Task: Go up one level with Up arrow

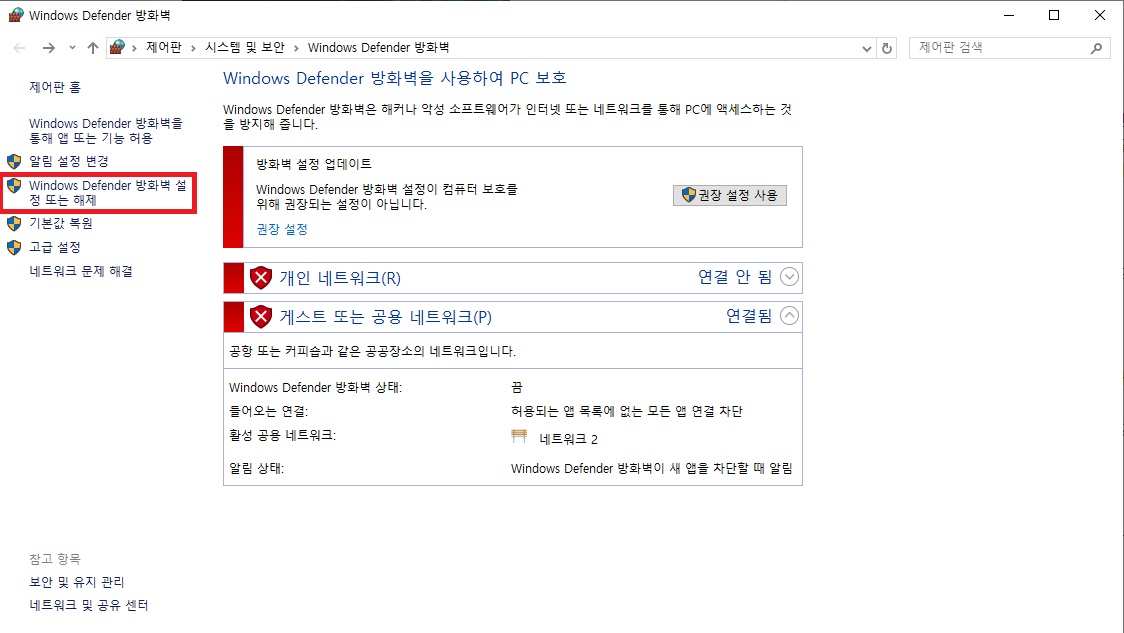Action: [x=92, y=48]
